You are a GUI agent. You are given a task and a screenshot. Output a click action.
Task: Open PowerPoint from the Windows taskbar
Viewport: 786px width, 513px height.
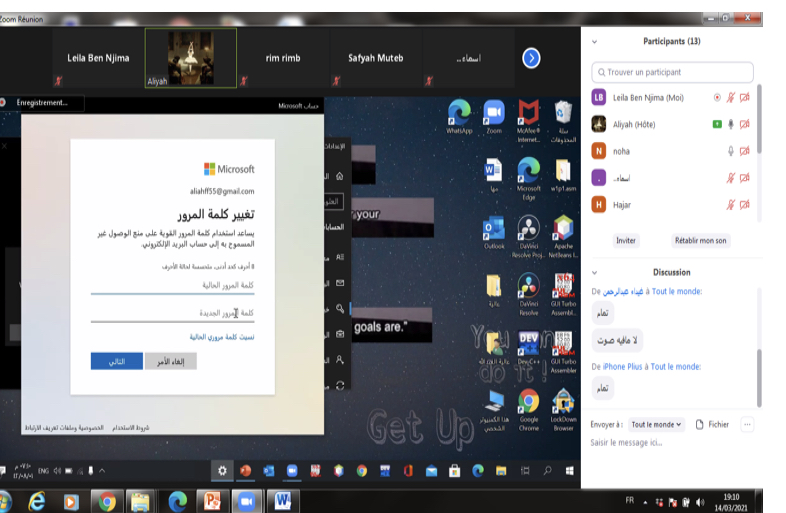[215, 500]
